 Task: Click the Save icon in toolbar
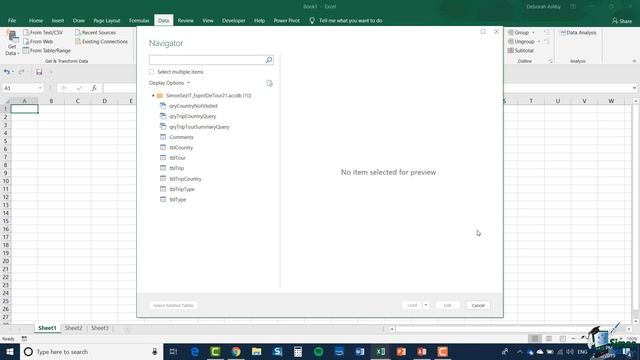(39, 72)
